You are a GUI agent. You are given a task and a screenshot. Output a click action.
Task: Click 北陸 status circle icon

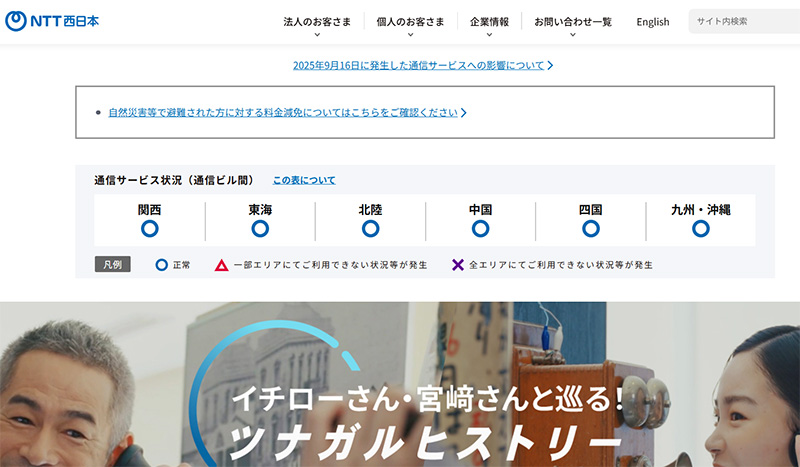tap(370, 229)
